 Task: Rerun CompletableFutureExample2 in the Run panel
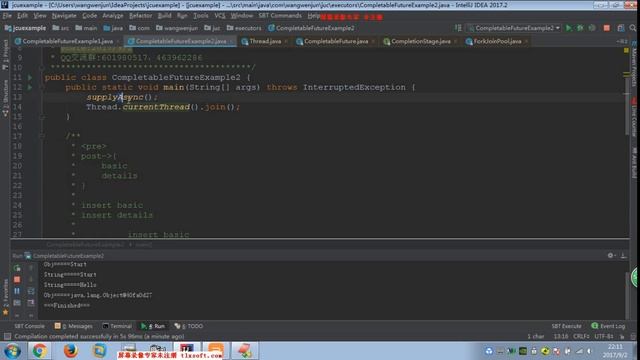[x=17, y=268]
